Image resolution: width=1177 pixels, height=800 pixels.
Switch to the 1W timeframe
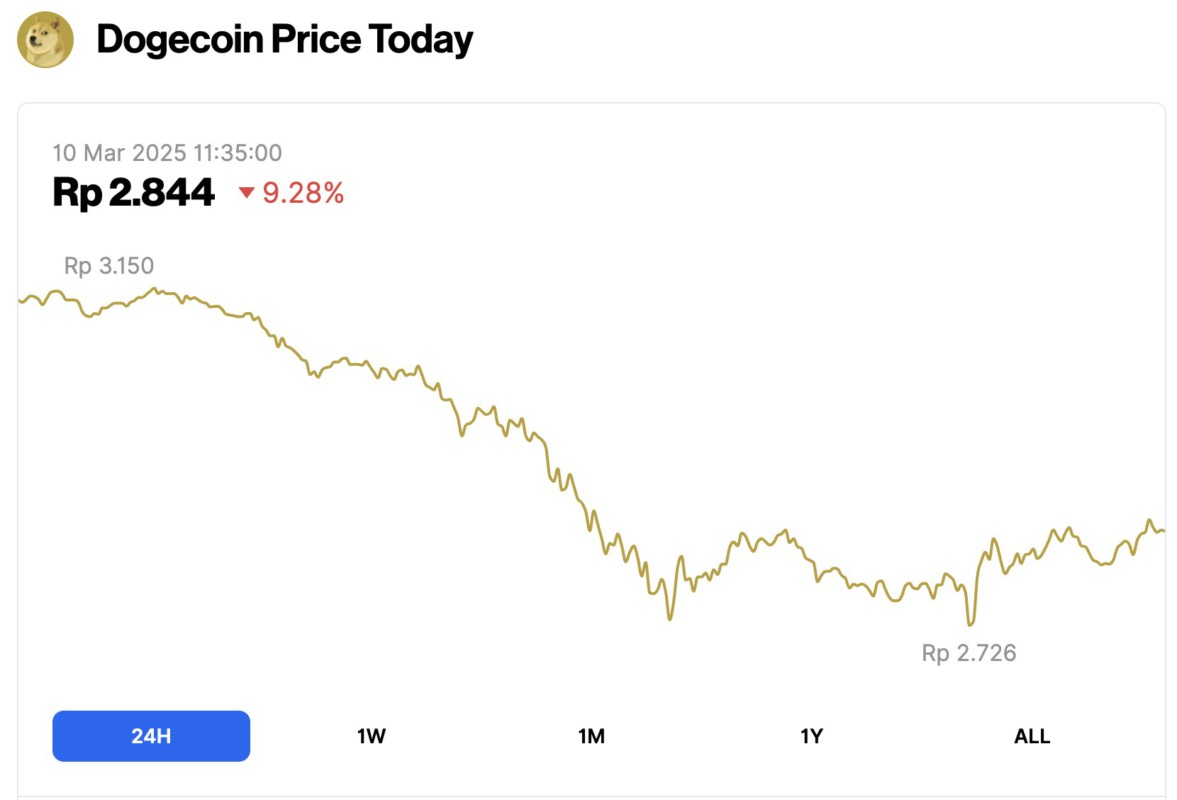[x=371, y=735]
